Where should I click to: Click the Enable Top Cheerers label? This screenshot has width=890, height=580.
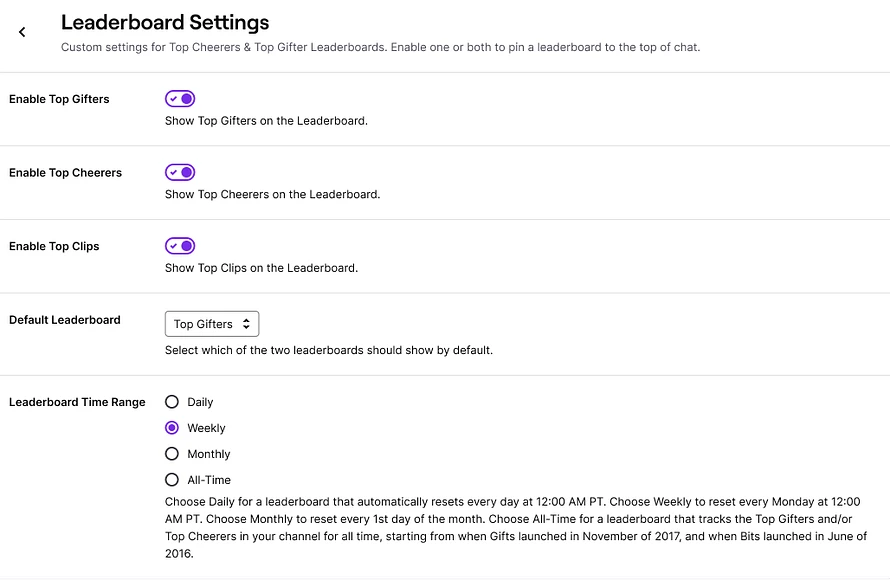(x=65, y=173)
